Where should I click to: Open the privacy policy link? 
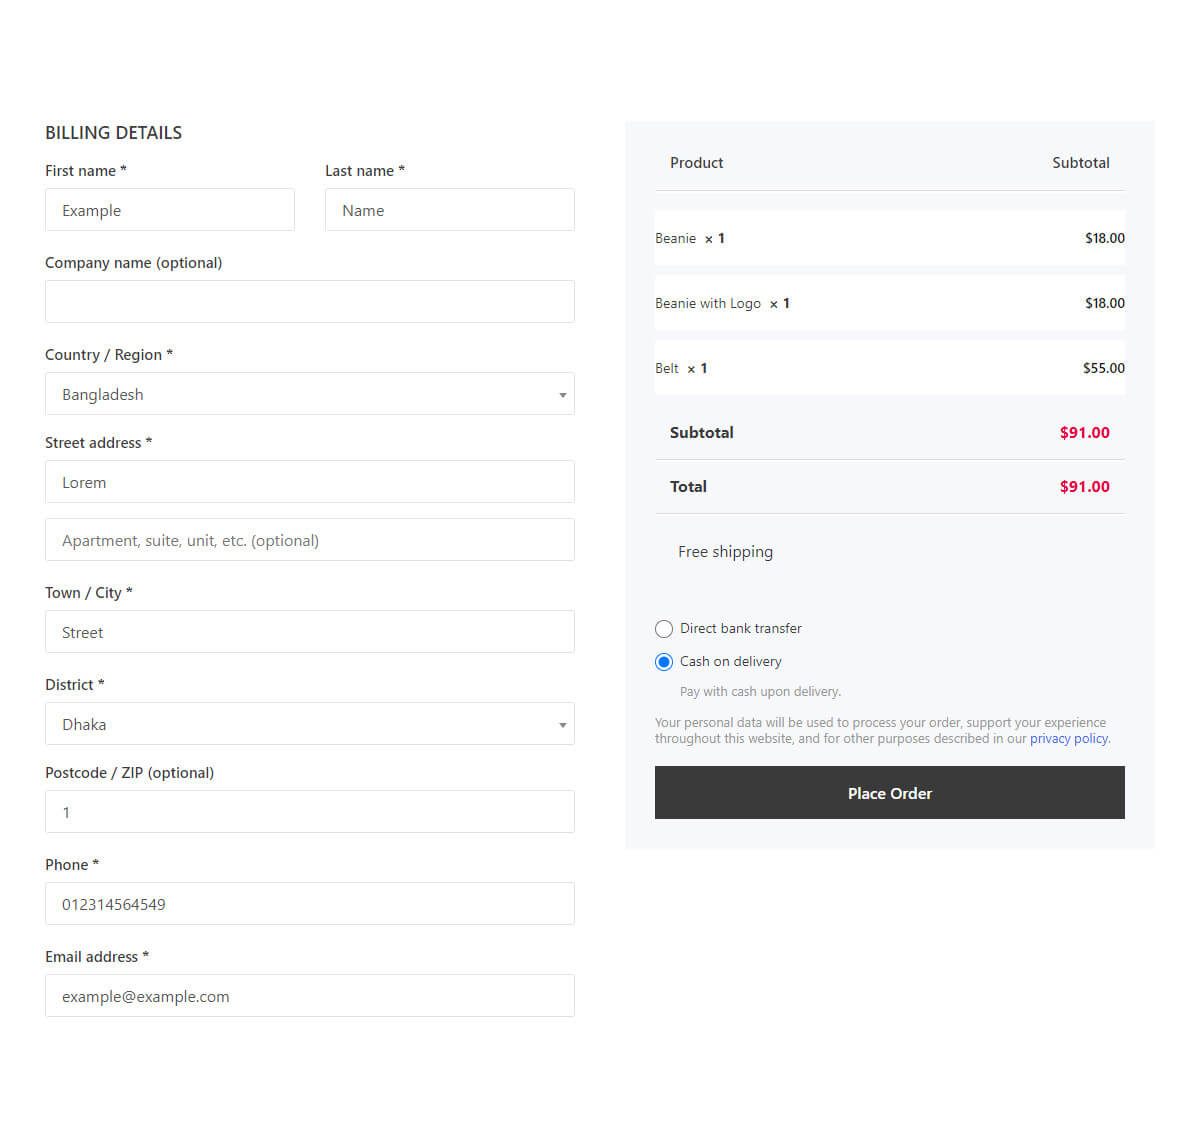pyautogui.click(x=1069, y=739)
